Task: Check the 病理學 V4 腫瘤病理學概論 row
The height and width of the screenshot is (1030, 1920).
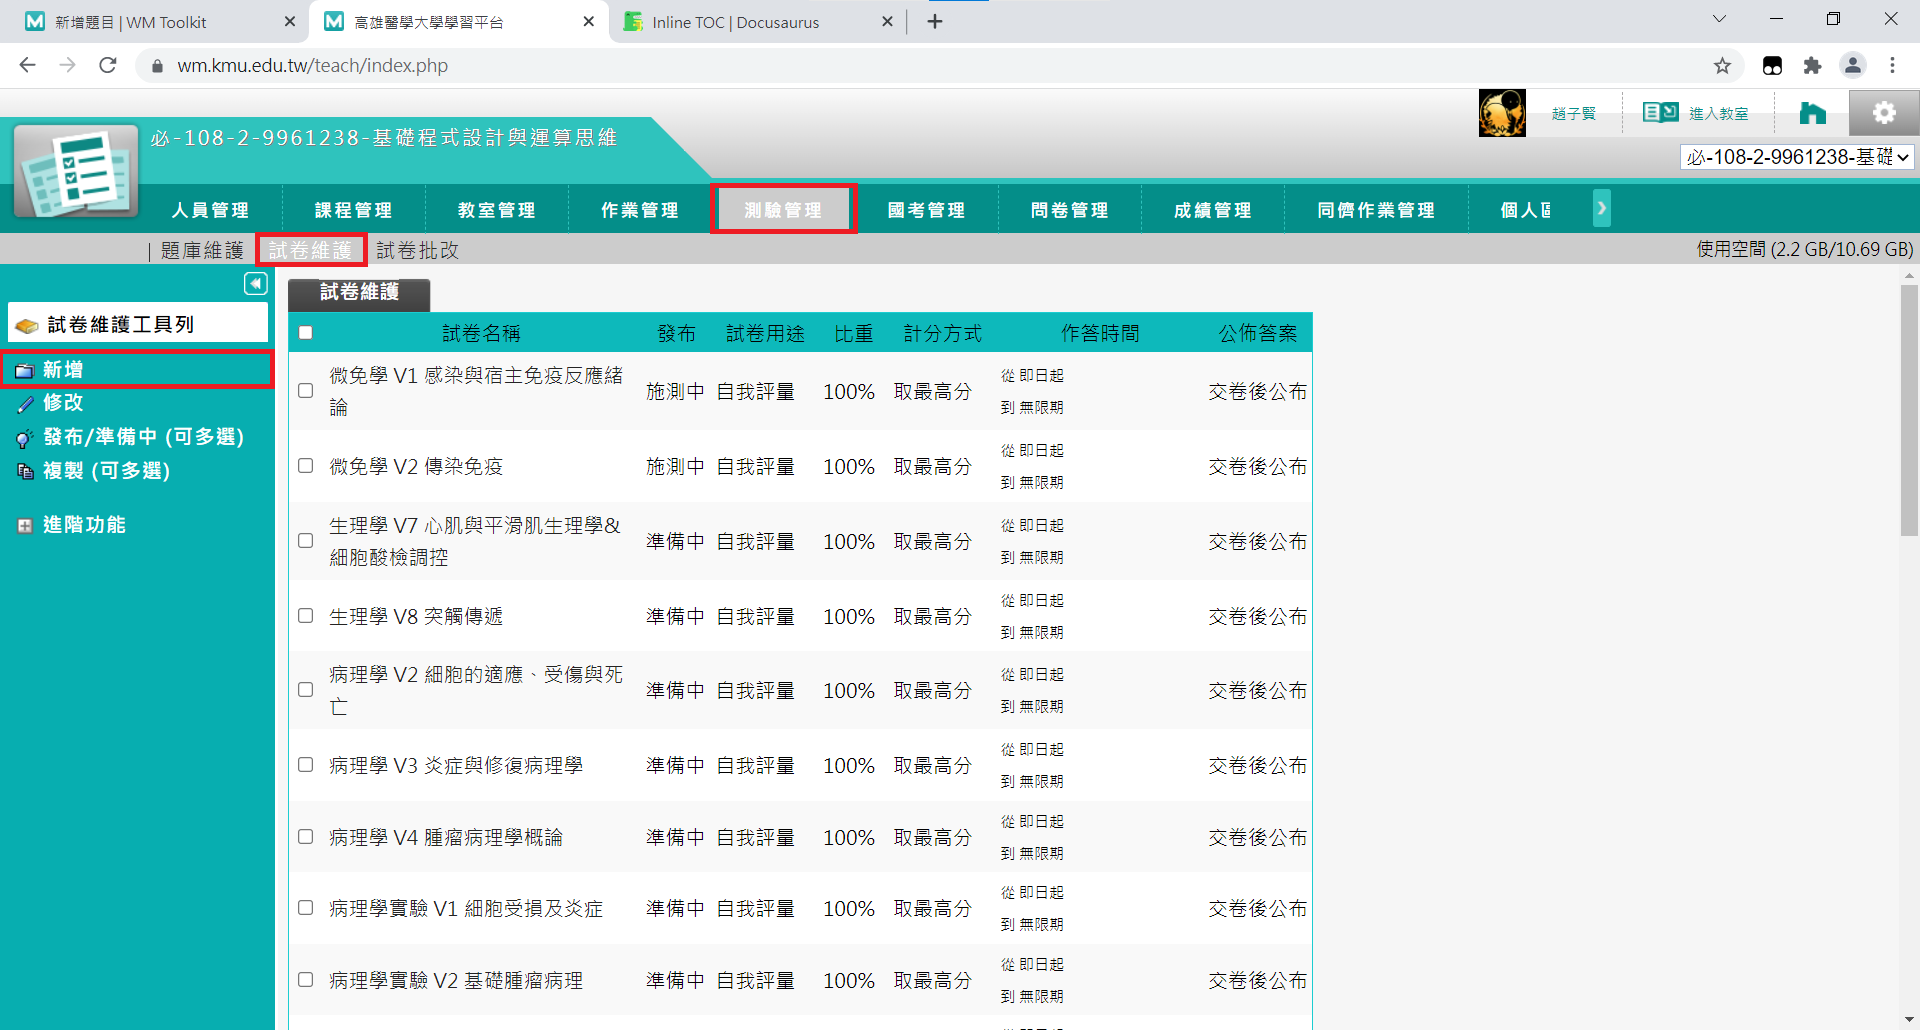Action: coord(306,837)
